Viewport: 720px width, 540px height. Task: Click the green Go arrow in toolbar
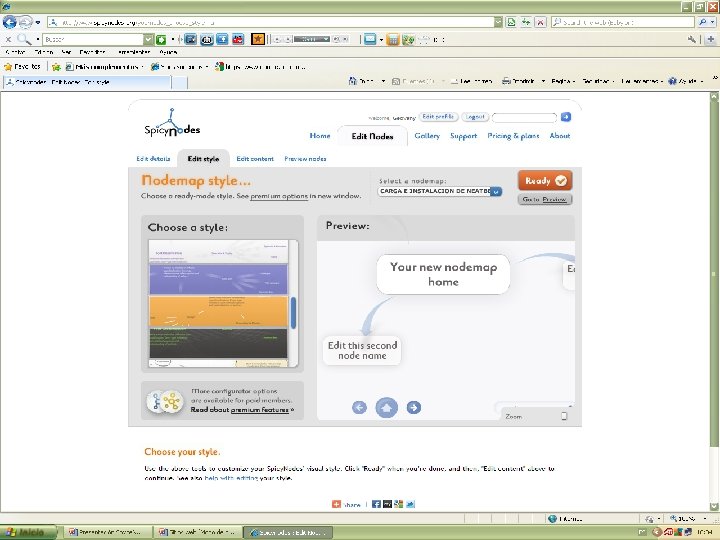tap(161, 40)
